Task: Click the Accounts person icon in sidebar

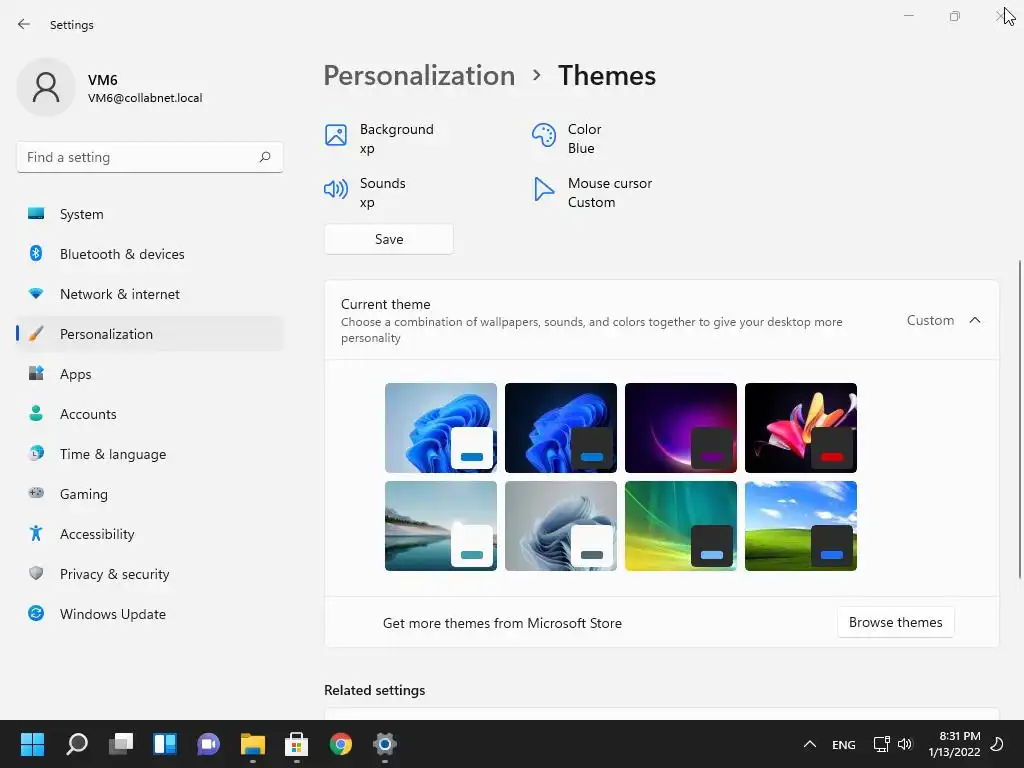Action: [36, 413]
